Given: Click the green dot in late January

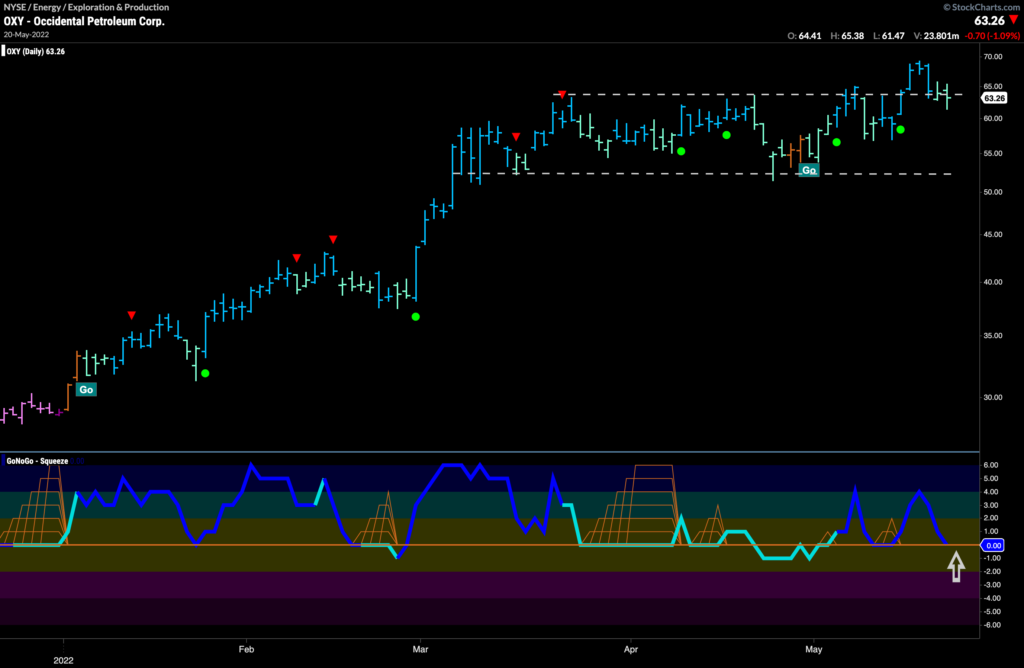Looking at the screenshot, I should click(205, 374).
